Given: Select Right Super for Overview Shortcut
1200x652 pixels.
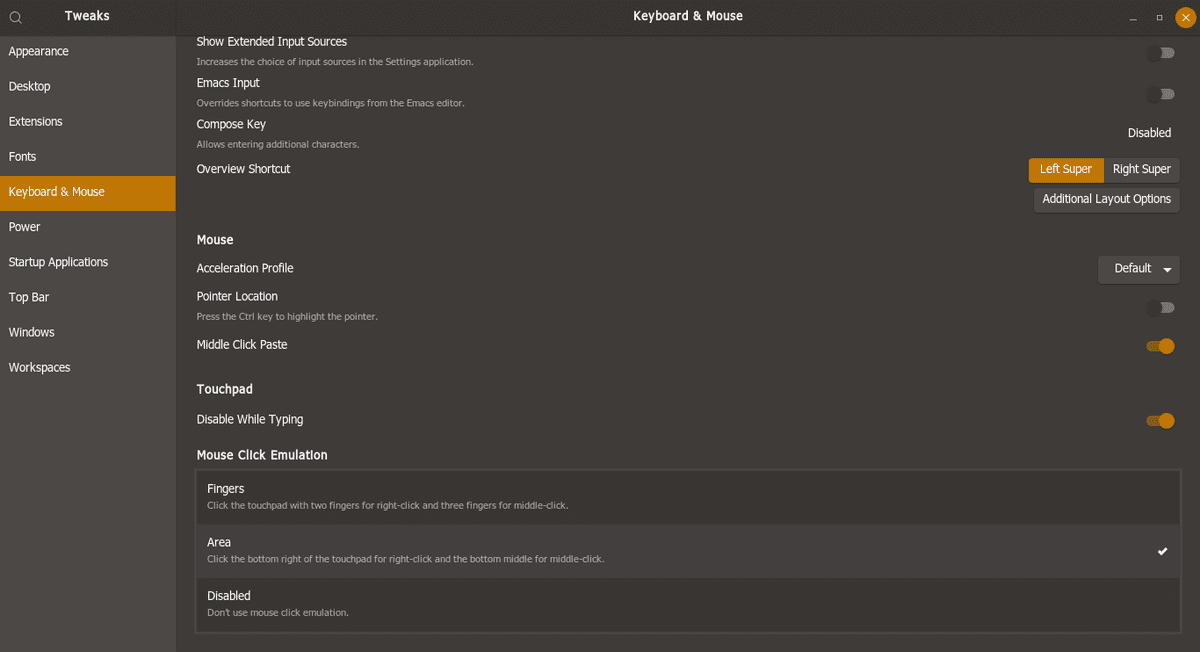Looking at the screenshot, I should click(1142, 170).
